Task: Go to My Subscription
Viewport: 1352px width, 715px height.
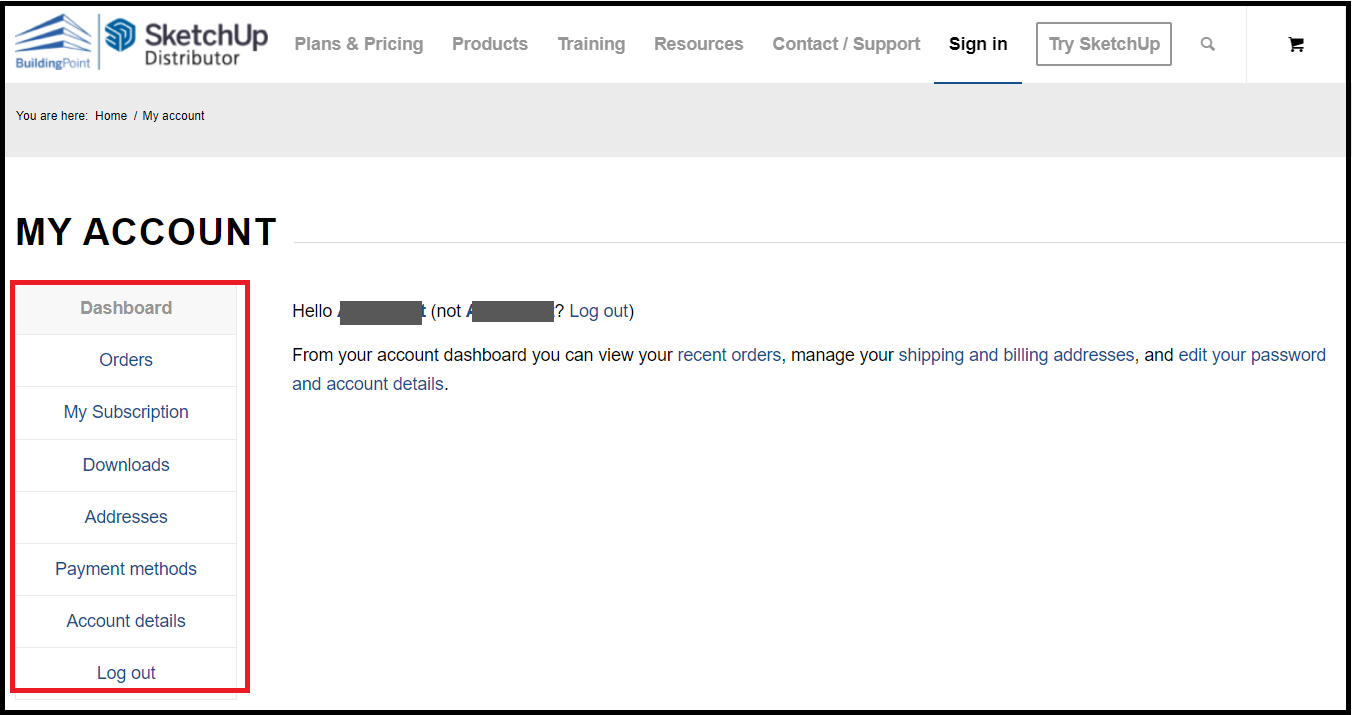Action: pyautogui.click(x=126, y=412)
